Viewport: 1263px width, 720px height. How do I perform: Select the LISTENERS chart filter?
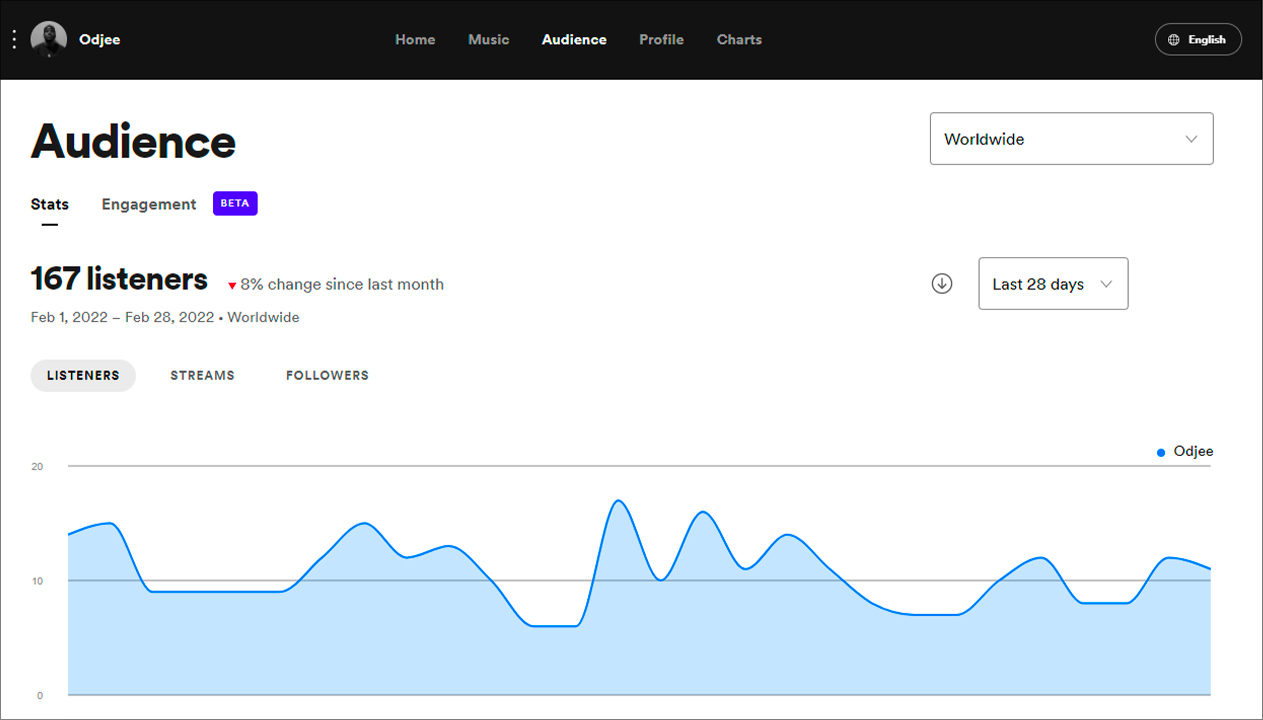click(83, 376)
